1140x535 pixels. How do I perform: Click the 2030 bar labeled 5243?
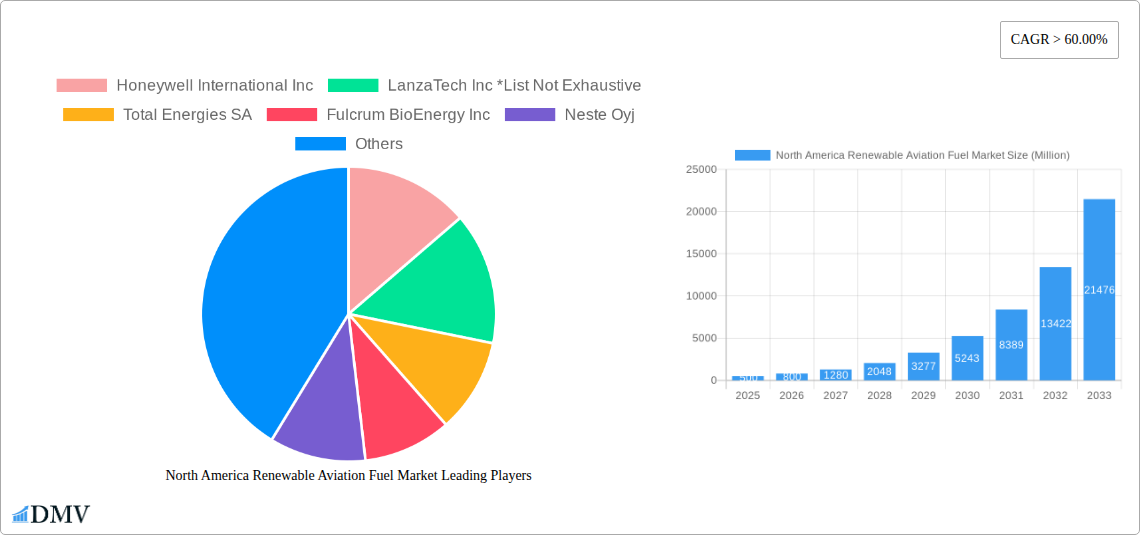coord(968,358)
